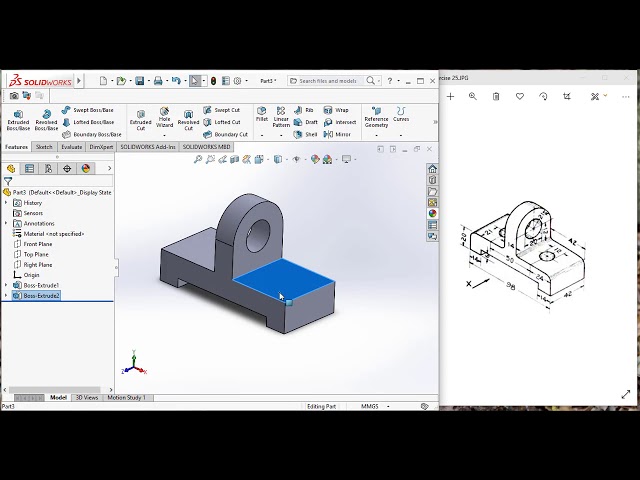
Task: Click the Curves tool
Action: coord(401,114)
